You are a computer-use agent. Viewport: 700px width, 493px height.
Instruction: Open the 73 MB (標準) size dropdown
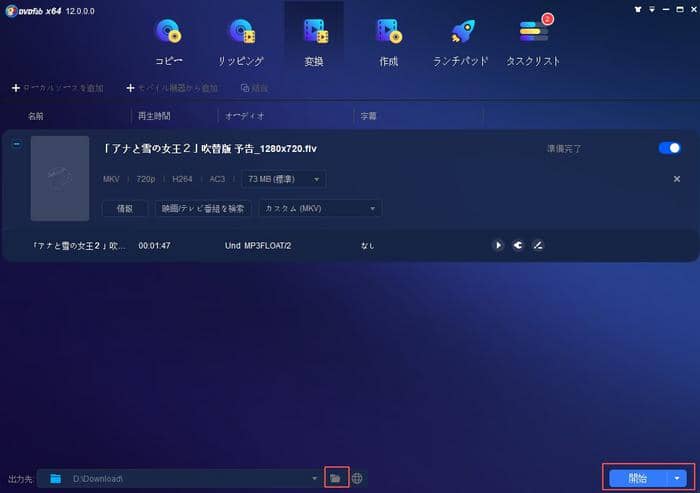283,179
